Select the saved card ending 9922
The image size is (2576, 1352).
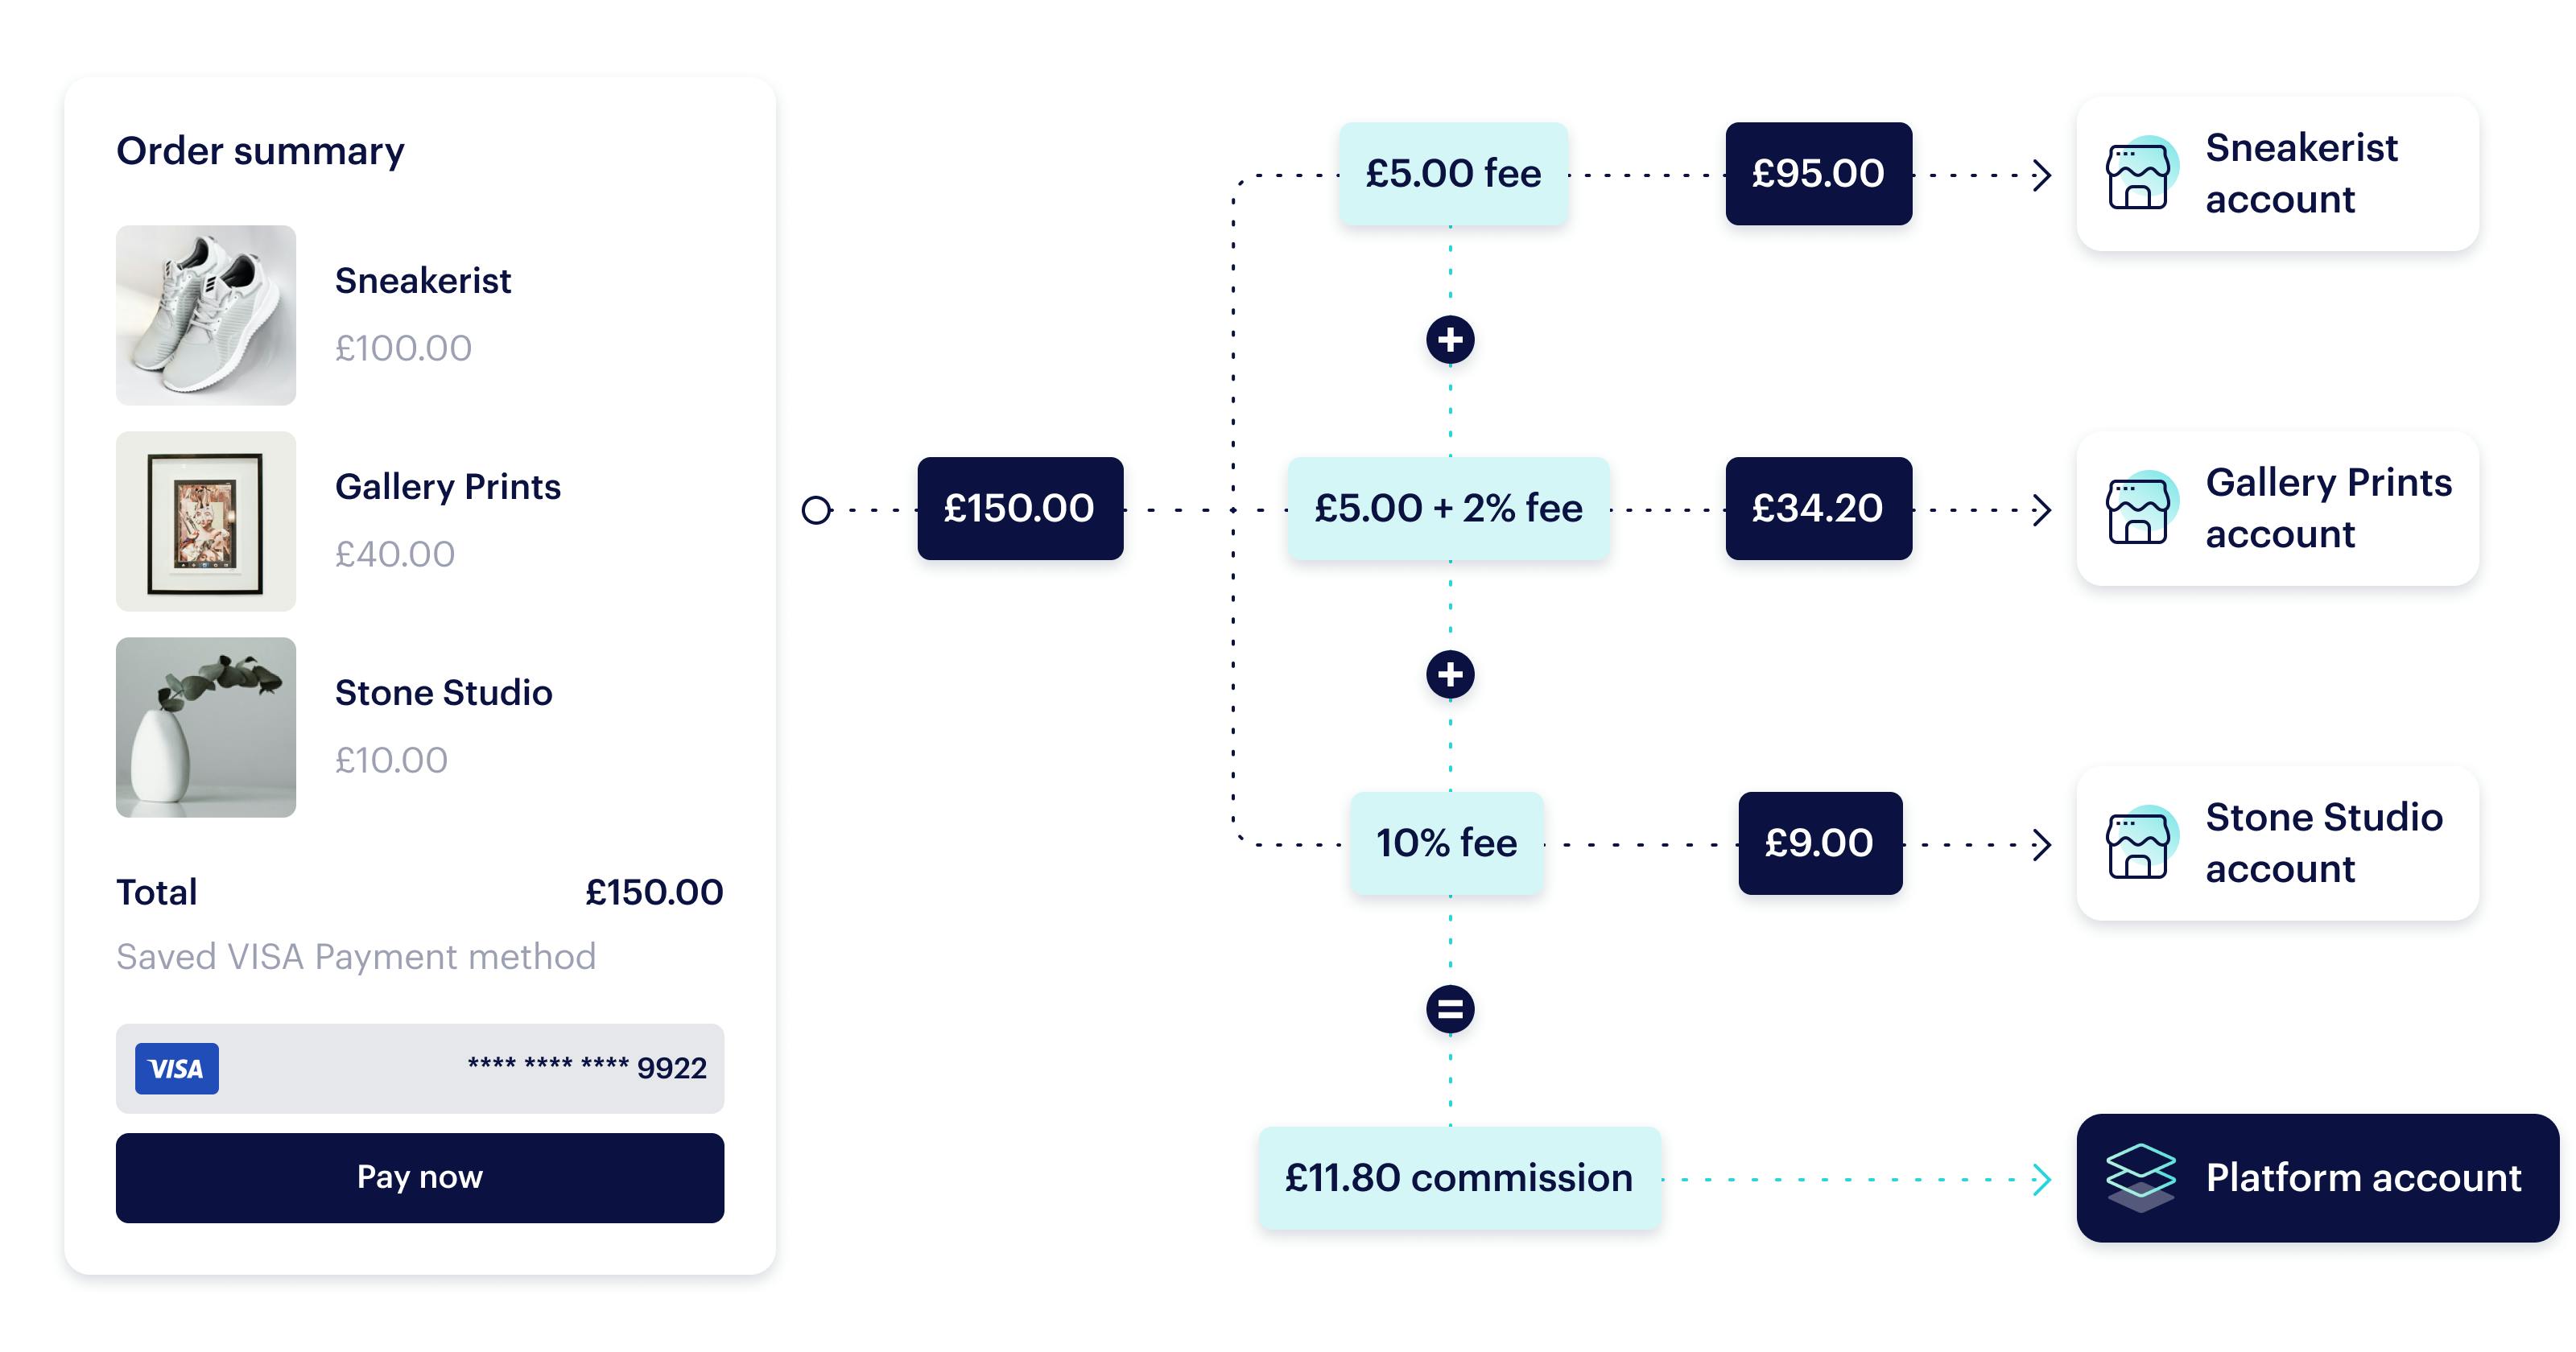[420, 1068]
